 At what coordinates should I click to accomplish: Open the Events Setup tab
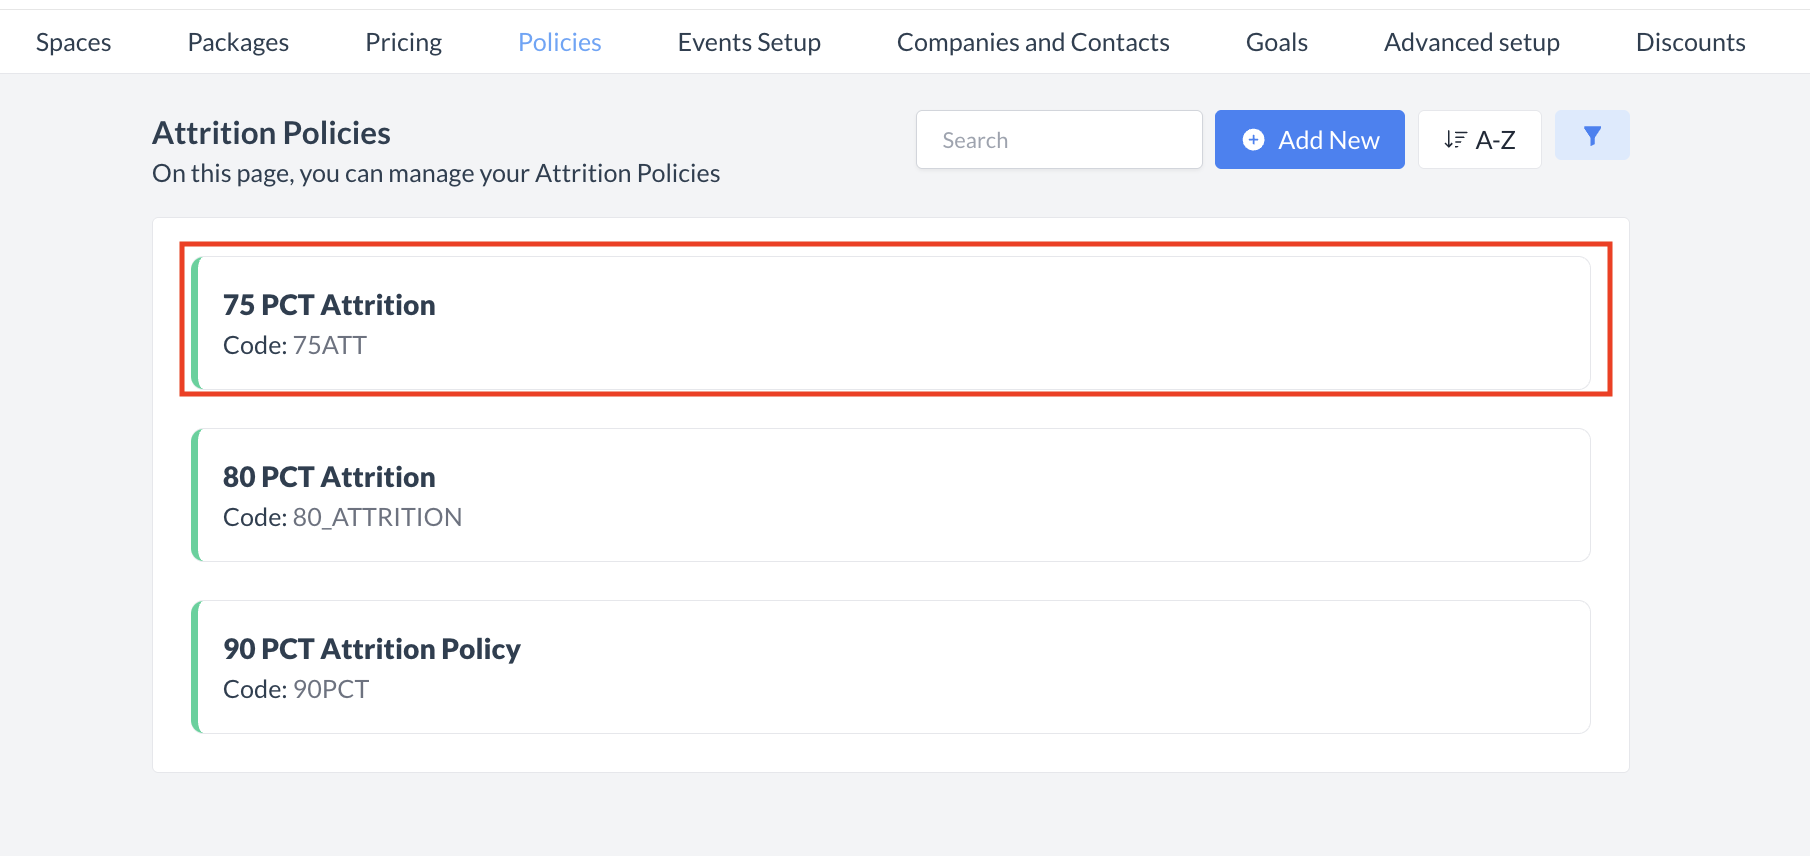click(x=749, y=42)
